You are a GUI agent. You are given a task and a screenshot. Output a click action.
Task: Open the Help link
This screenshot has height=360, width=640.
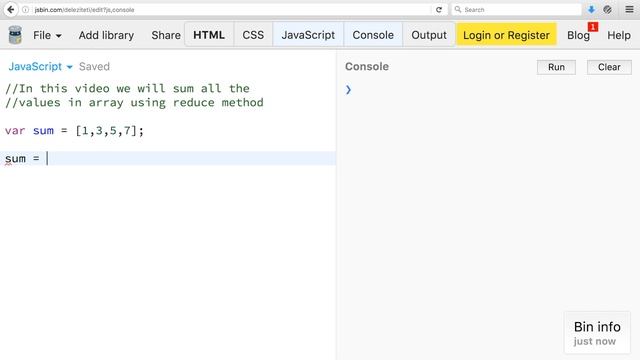pyautogui.click(x=619, y=36)
